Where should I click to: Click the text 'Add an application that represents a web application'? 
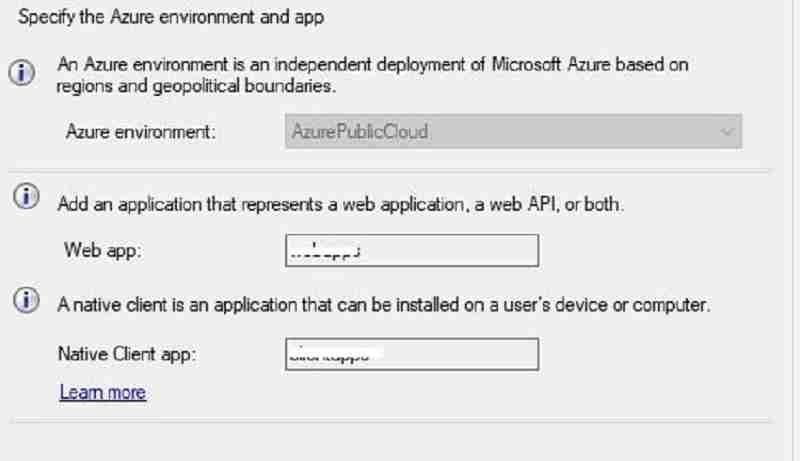pos(261,204)
